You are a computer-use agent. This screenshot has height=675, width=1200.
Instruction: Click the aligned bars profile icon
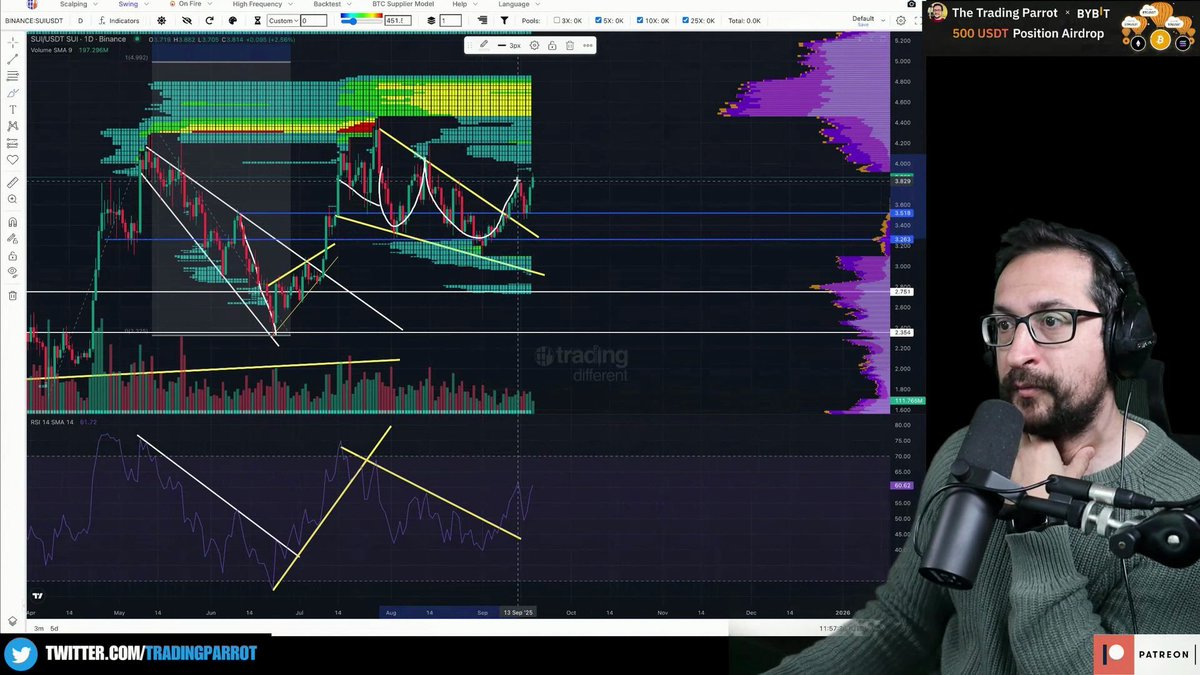coord(481,20)
